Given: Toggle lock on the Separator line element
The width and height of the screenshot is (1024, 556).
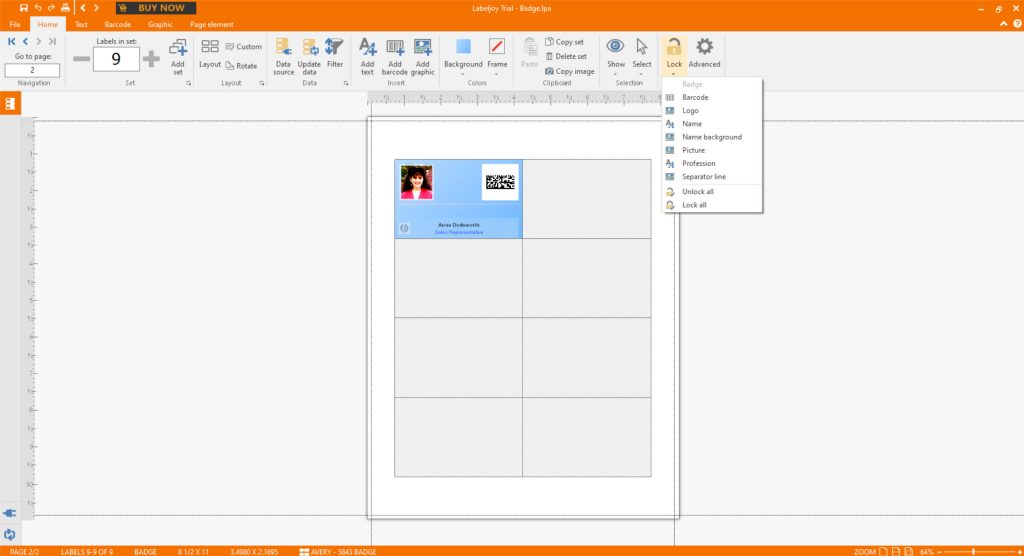Looking at the screenshot, I should pyautogui.click(x=703, y=177).
